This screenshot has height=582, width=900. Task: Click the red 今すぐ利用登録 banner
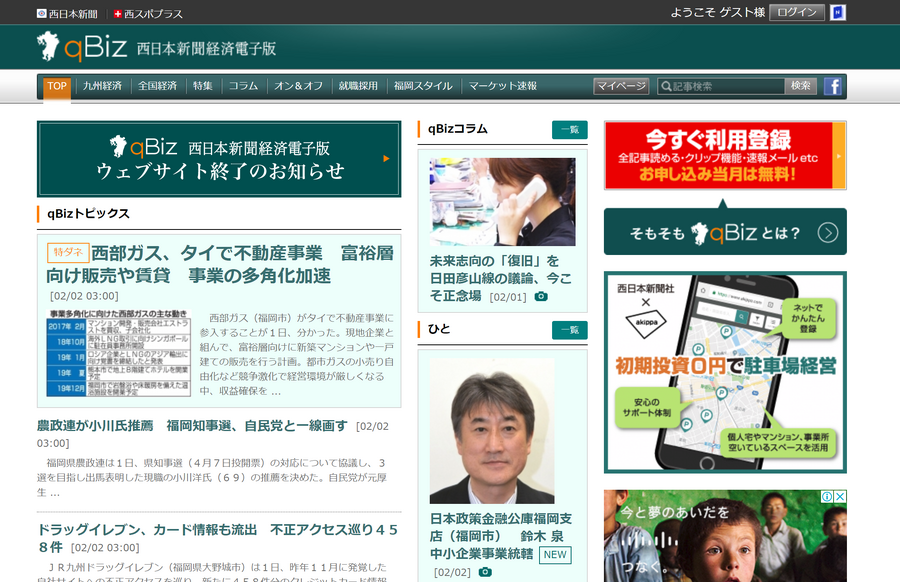725,156
